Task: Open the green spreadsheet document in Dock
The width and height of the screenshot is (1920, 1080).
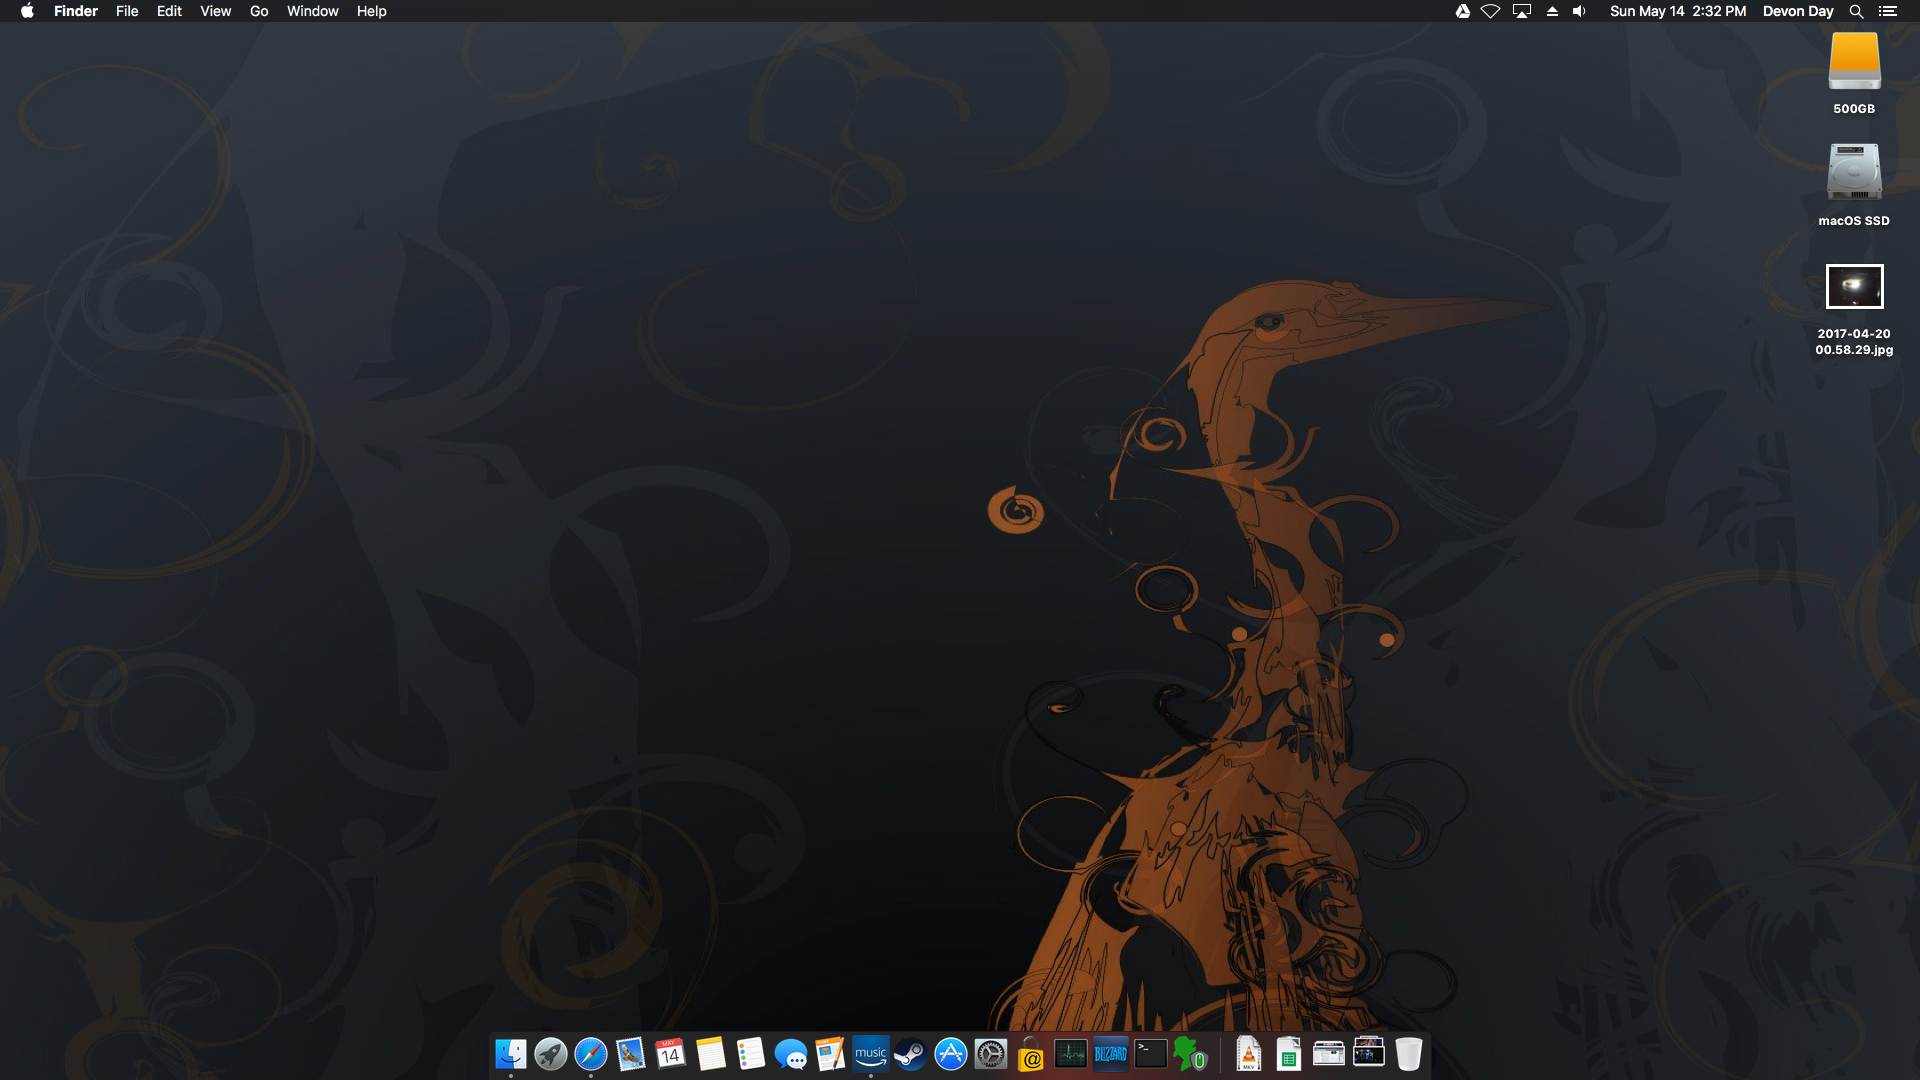Action: tap(1289, 1054)
